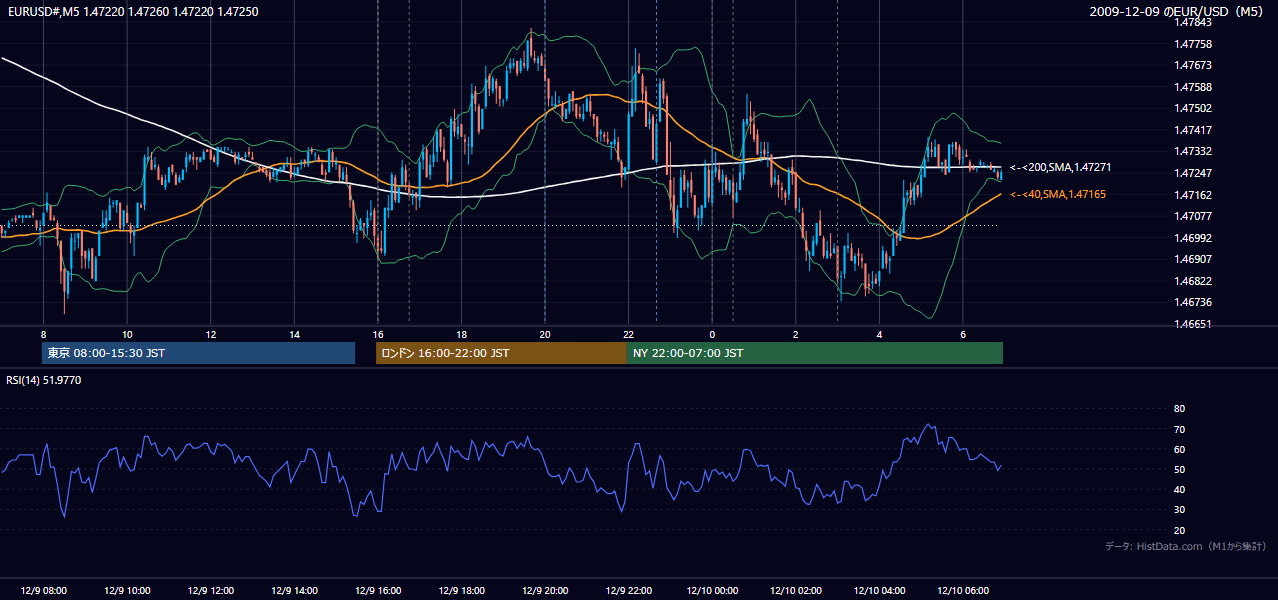Click the 12/9 12:00 date axis label
The height and width of the screenshot is (600, 1278).
click(211, 591)
